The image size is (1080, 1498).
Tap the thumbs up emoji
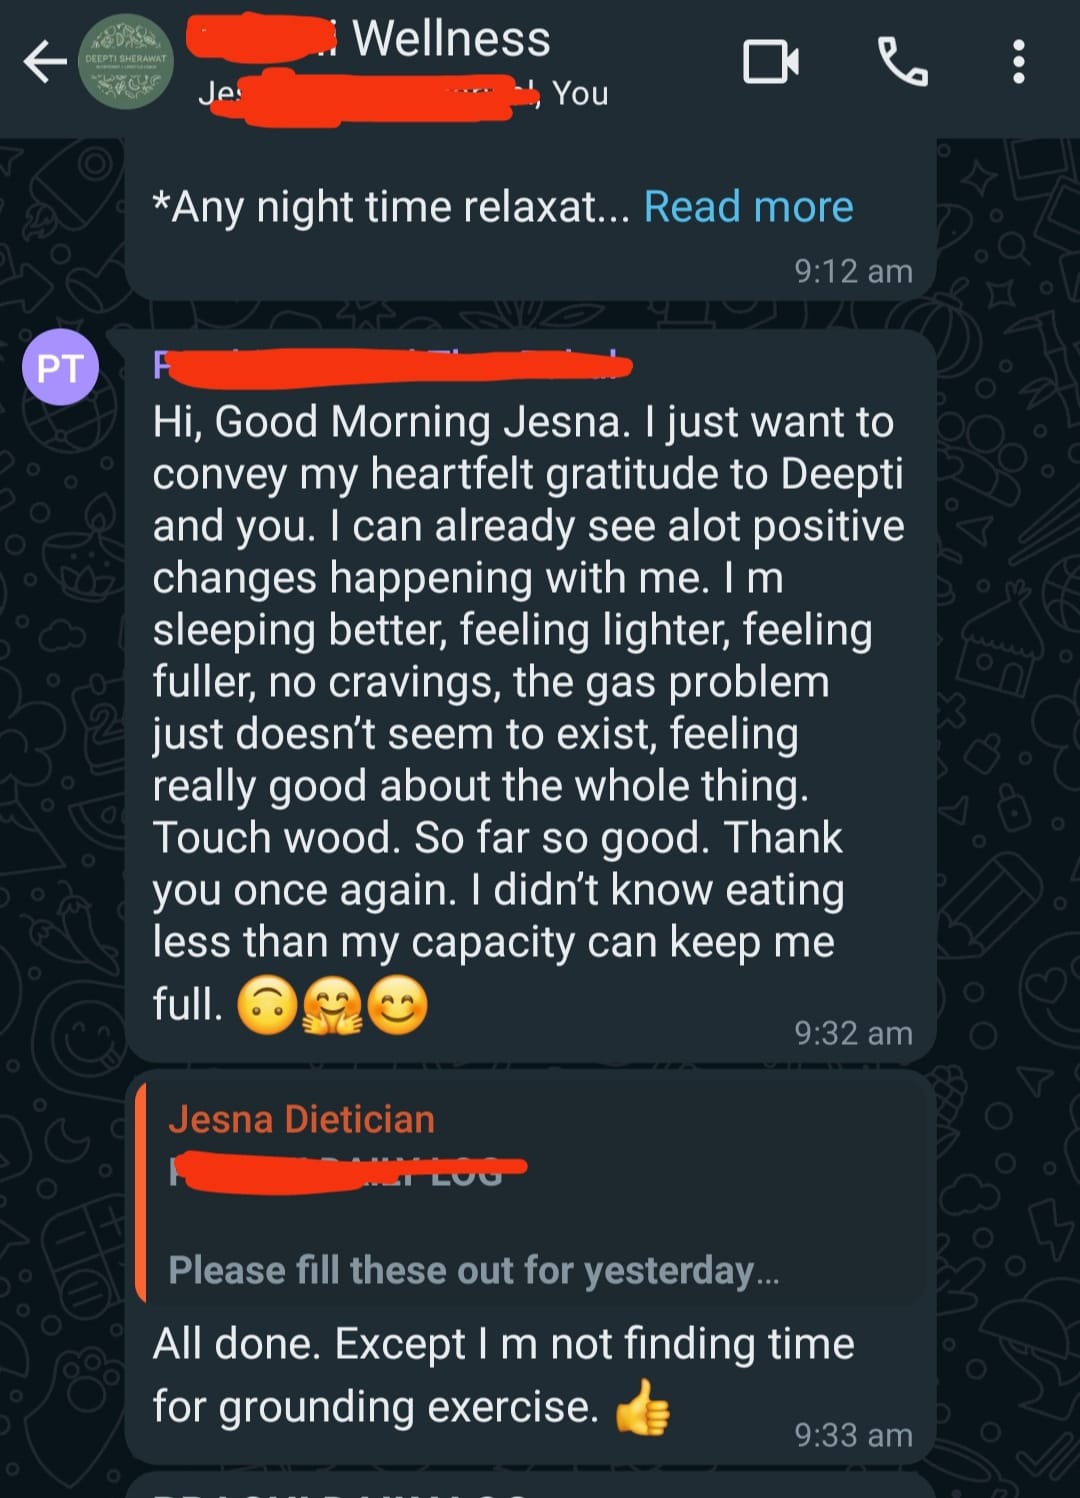click(x=641, y=1407)
